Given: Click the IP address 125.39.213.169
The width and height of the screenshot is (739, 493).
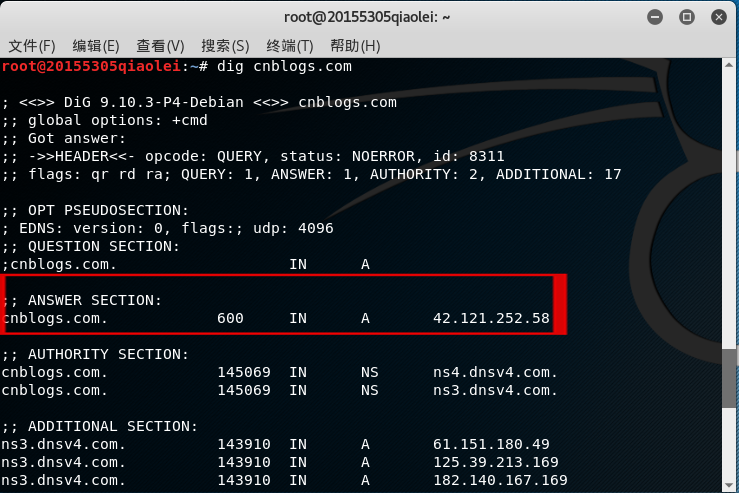Looking at the screenshot, I should (496, 462).
